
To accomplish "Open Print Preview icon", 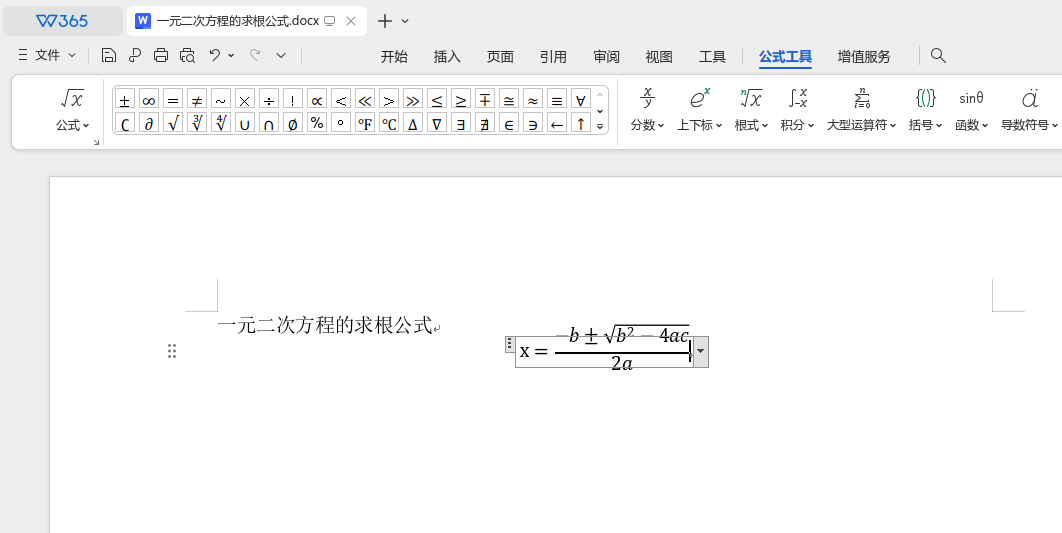I will [x=187, y=56].
